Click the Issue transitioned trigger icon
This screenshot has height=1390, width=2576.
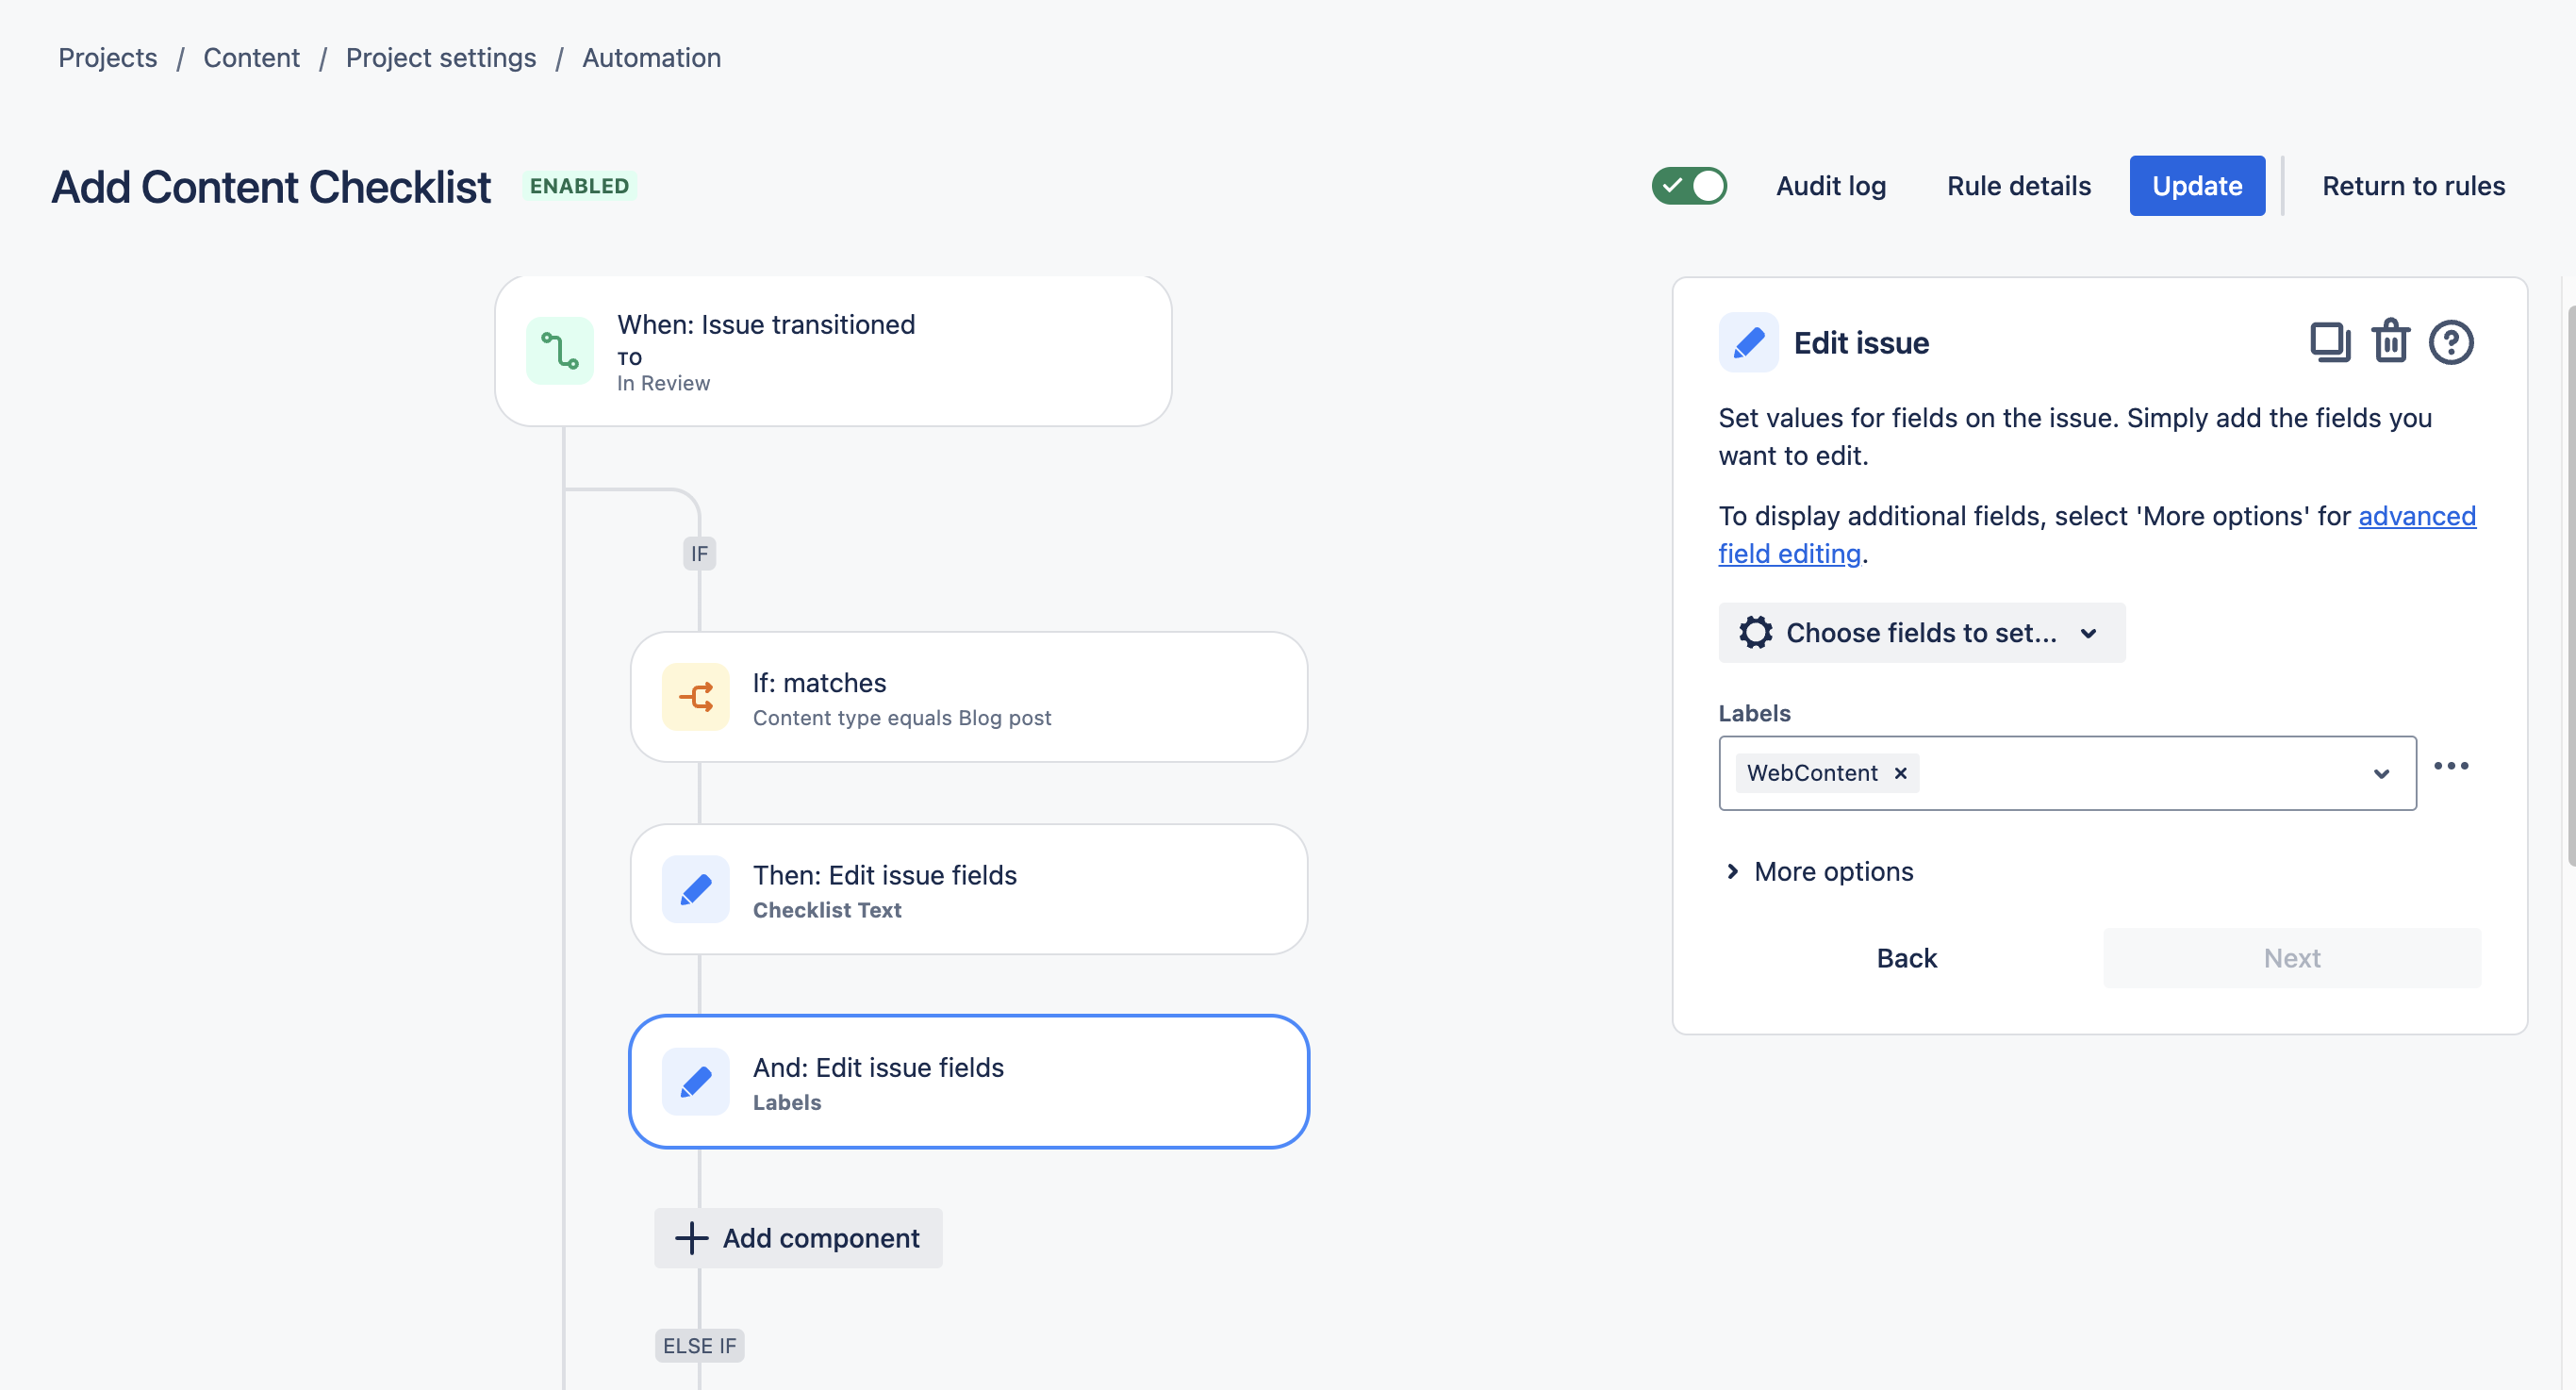pyautogui.click(x=560, y=351)
